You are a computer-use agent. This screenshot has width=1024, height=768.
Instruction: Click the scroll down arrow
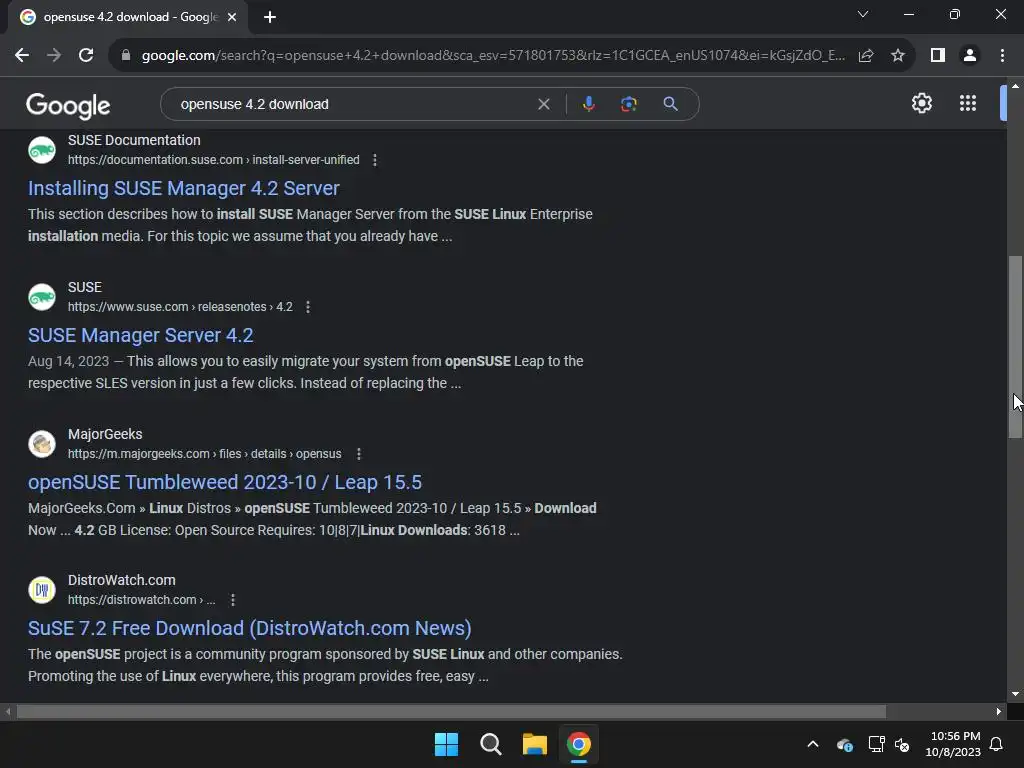point(1015,694)
